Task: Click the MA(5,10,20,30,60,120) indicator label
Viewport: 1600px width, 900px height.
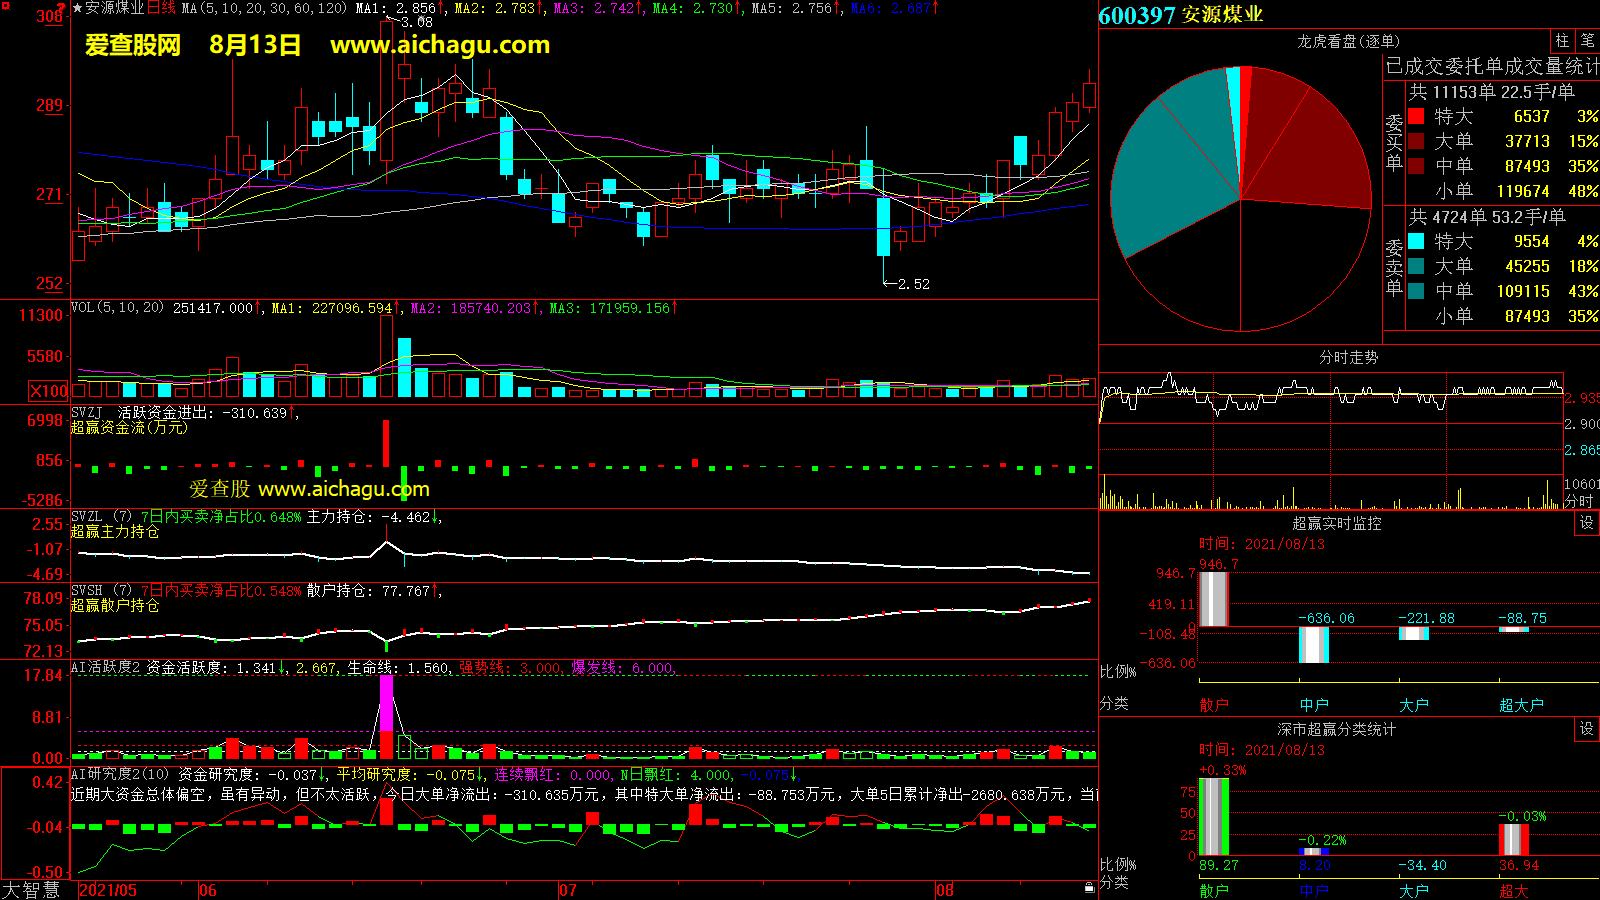Action: click(264, 8)
